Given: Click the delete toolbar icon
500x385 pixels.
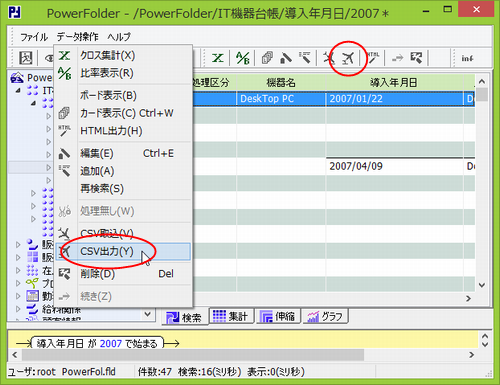Looking at the screenshot, I should tap(416, 58).
